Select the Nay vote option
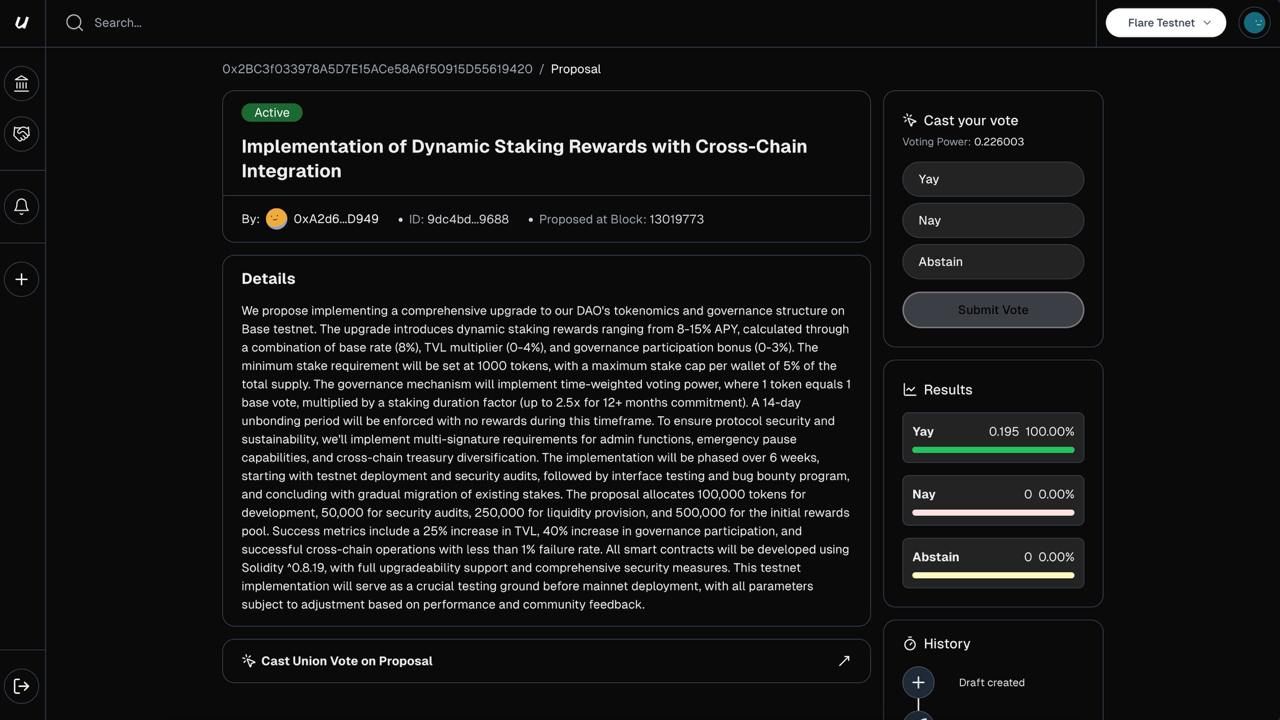1280x720 pixels. click(x=993, y=220)
